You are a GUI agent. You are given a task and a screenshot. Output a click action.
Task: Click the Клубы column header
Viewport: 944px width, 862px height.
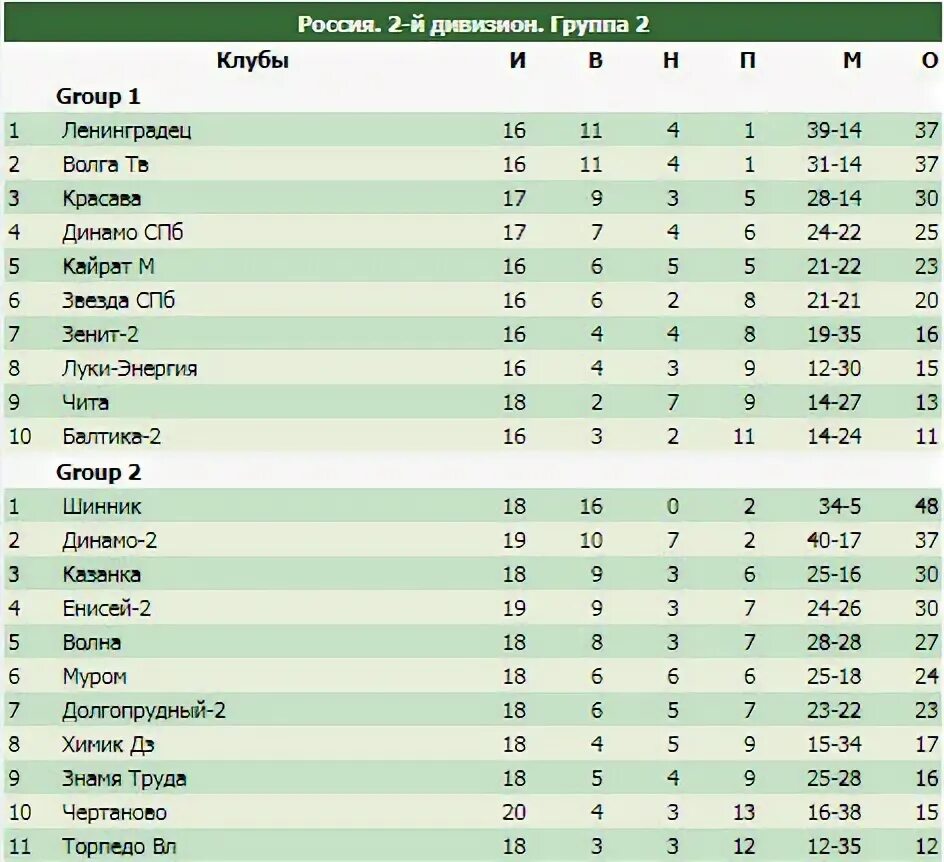point(252,60)
